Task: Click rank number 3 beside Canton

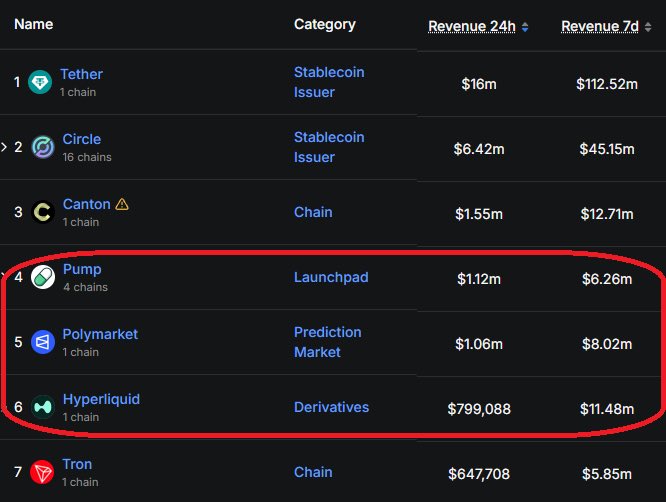Action: point(18,212)
